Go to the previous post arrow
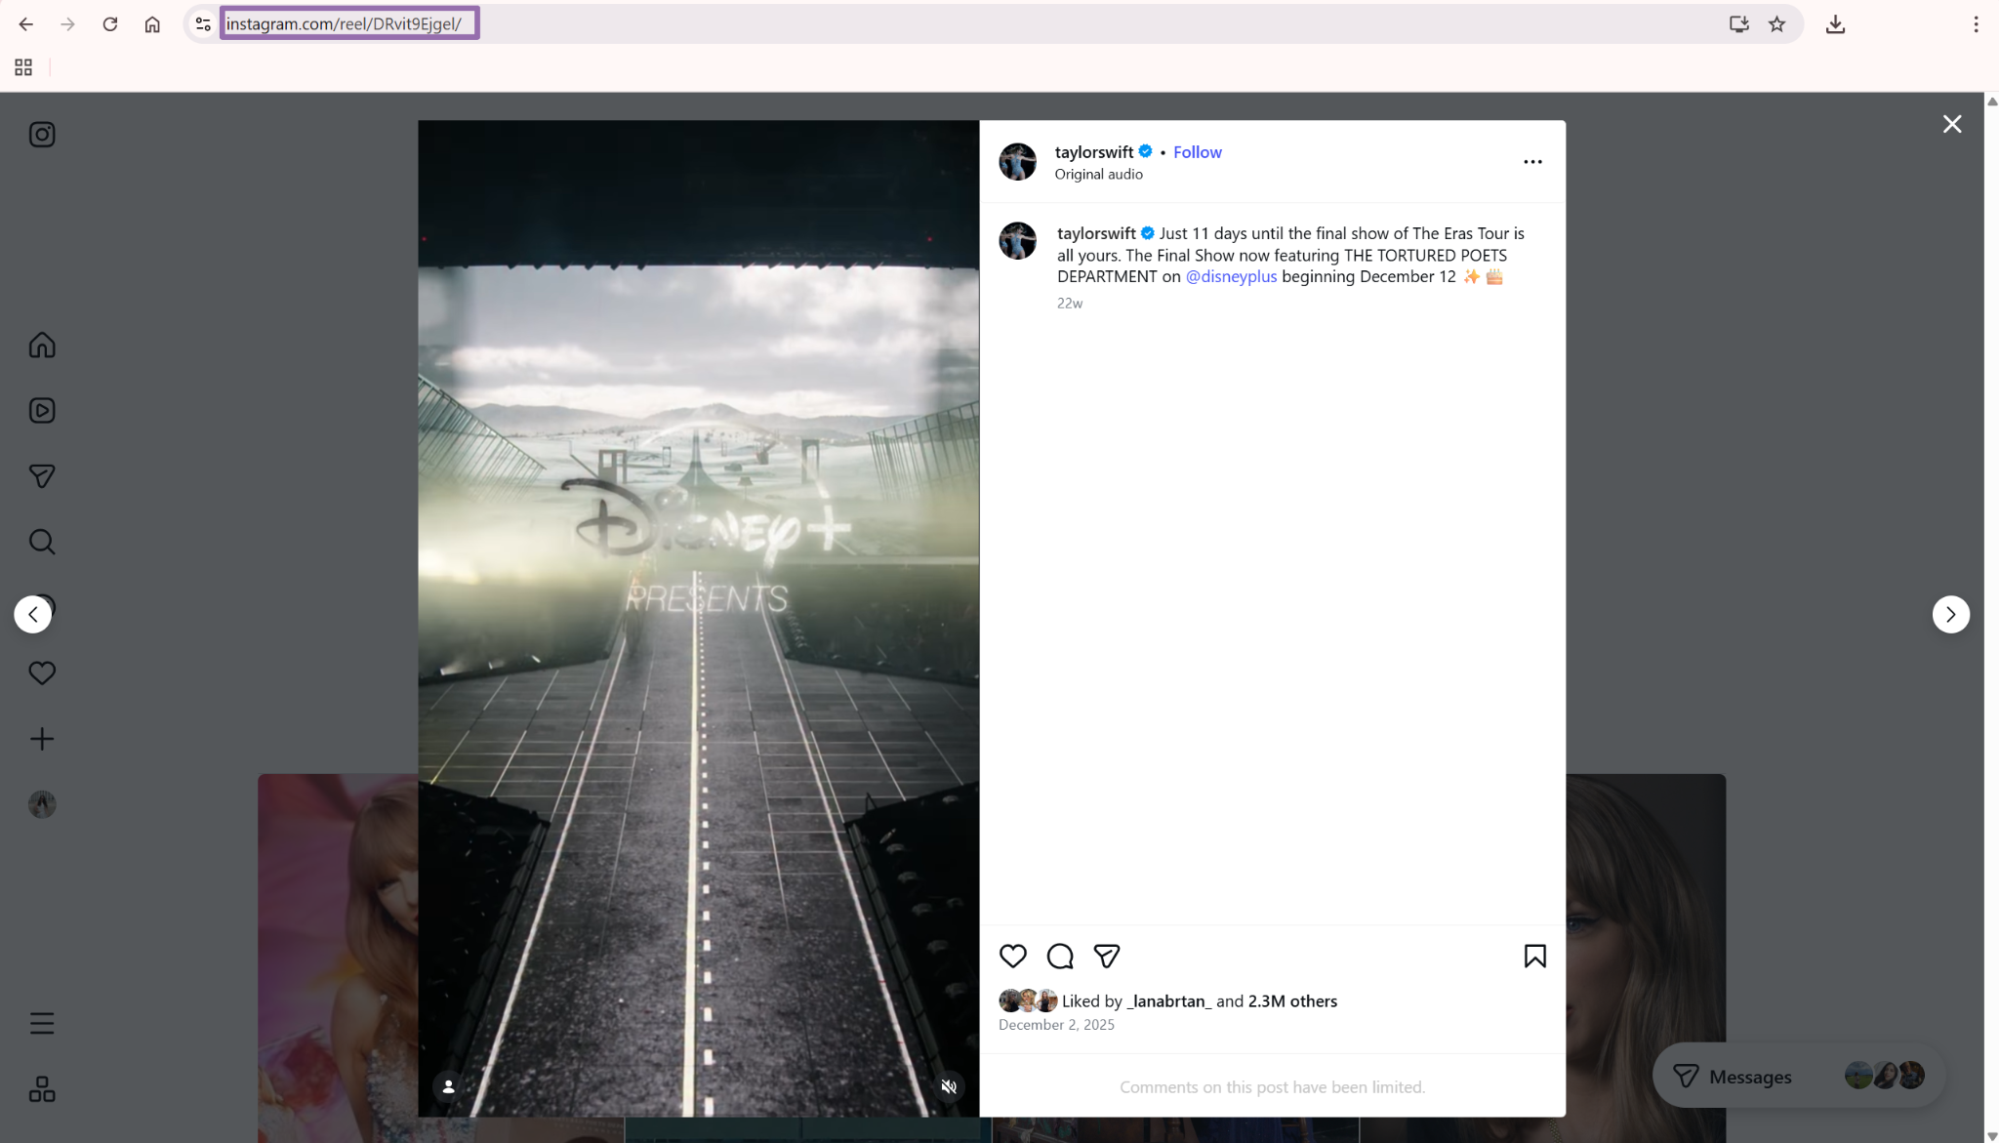The image size is (1999, 1143). (x=33, y=614)
